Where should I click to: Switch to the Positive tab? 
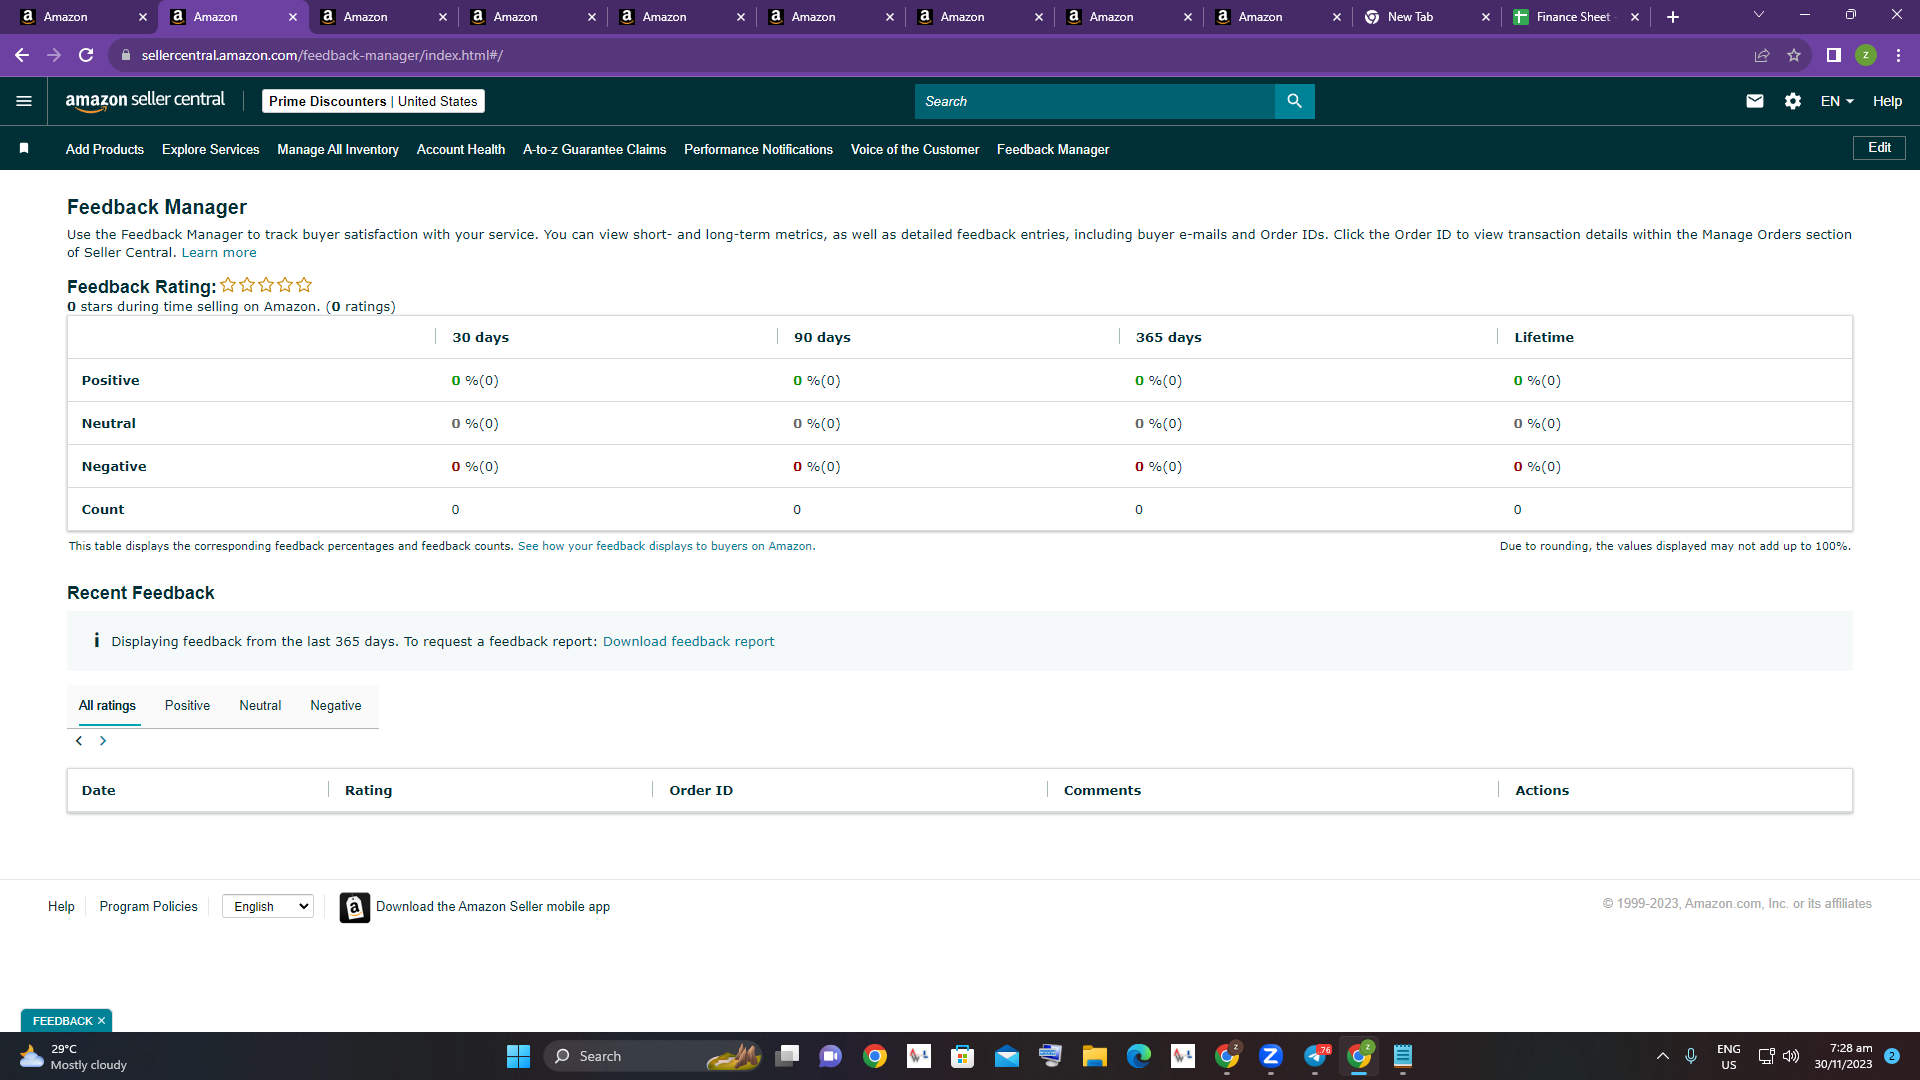coord(187,706)
